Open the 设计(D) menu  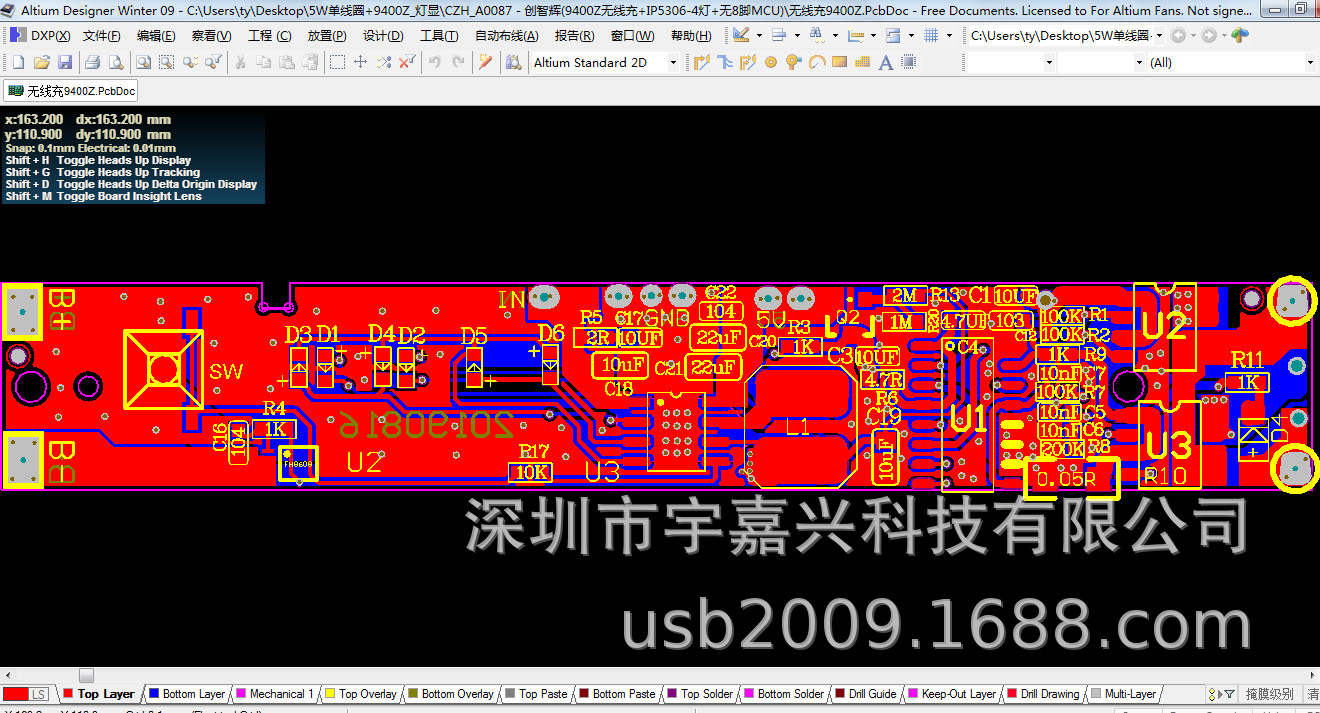(383, 35)
